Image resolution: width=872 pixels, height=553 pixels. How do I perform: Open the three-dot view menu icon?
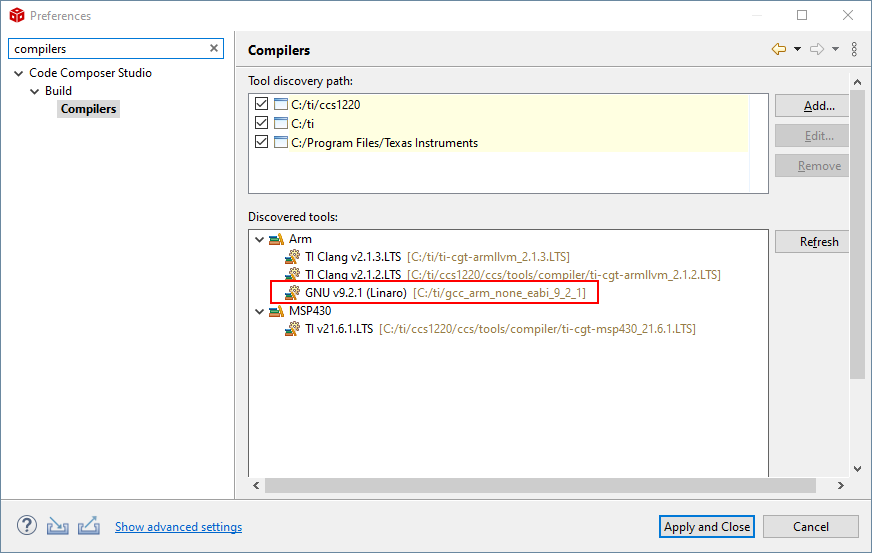tap(854, 49)
